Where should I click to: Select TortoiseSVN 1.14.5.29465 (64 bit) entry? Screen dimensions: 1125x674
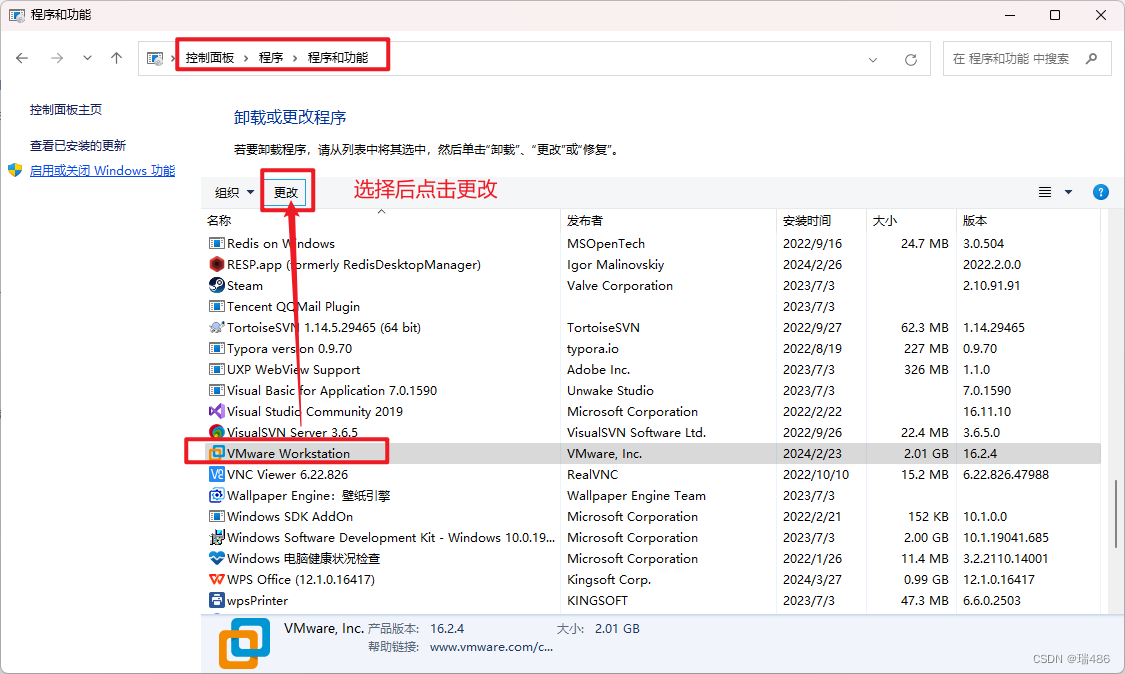click(x=324, y=327)
